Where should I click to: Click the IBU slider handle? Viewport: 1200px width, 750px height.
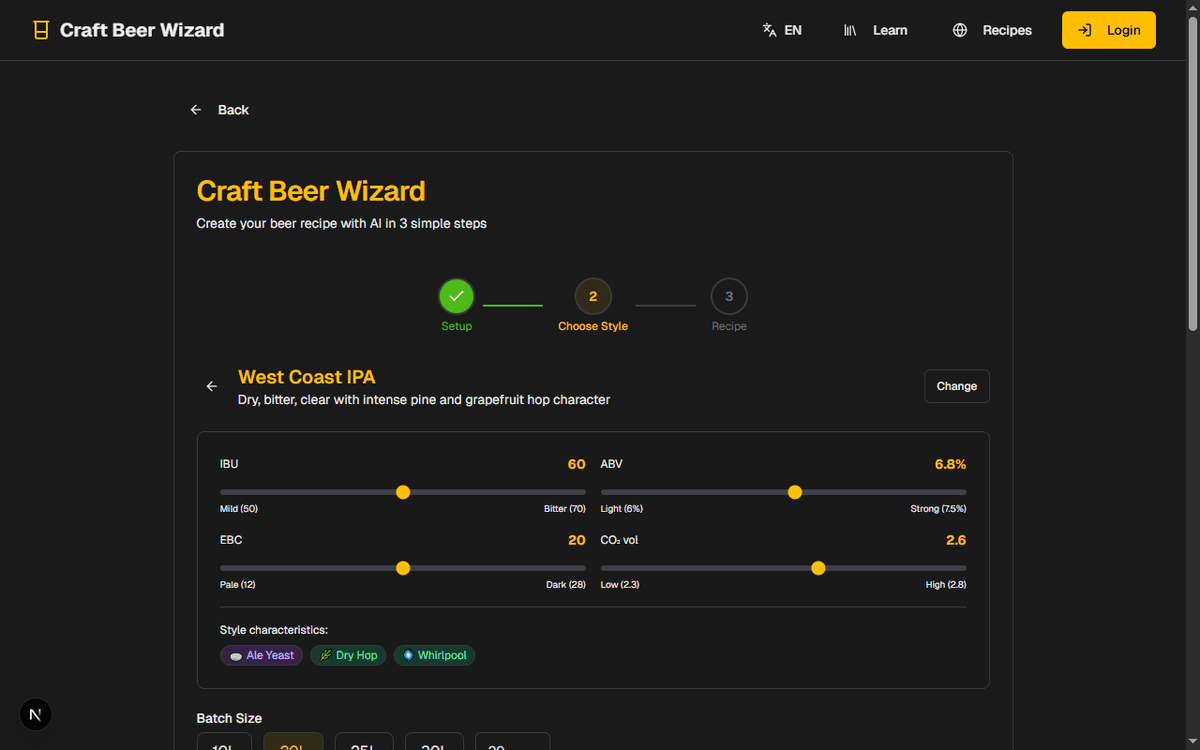coord(403,492)
